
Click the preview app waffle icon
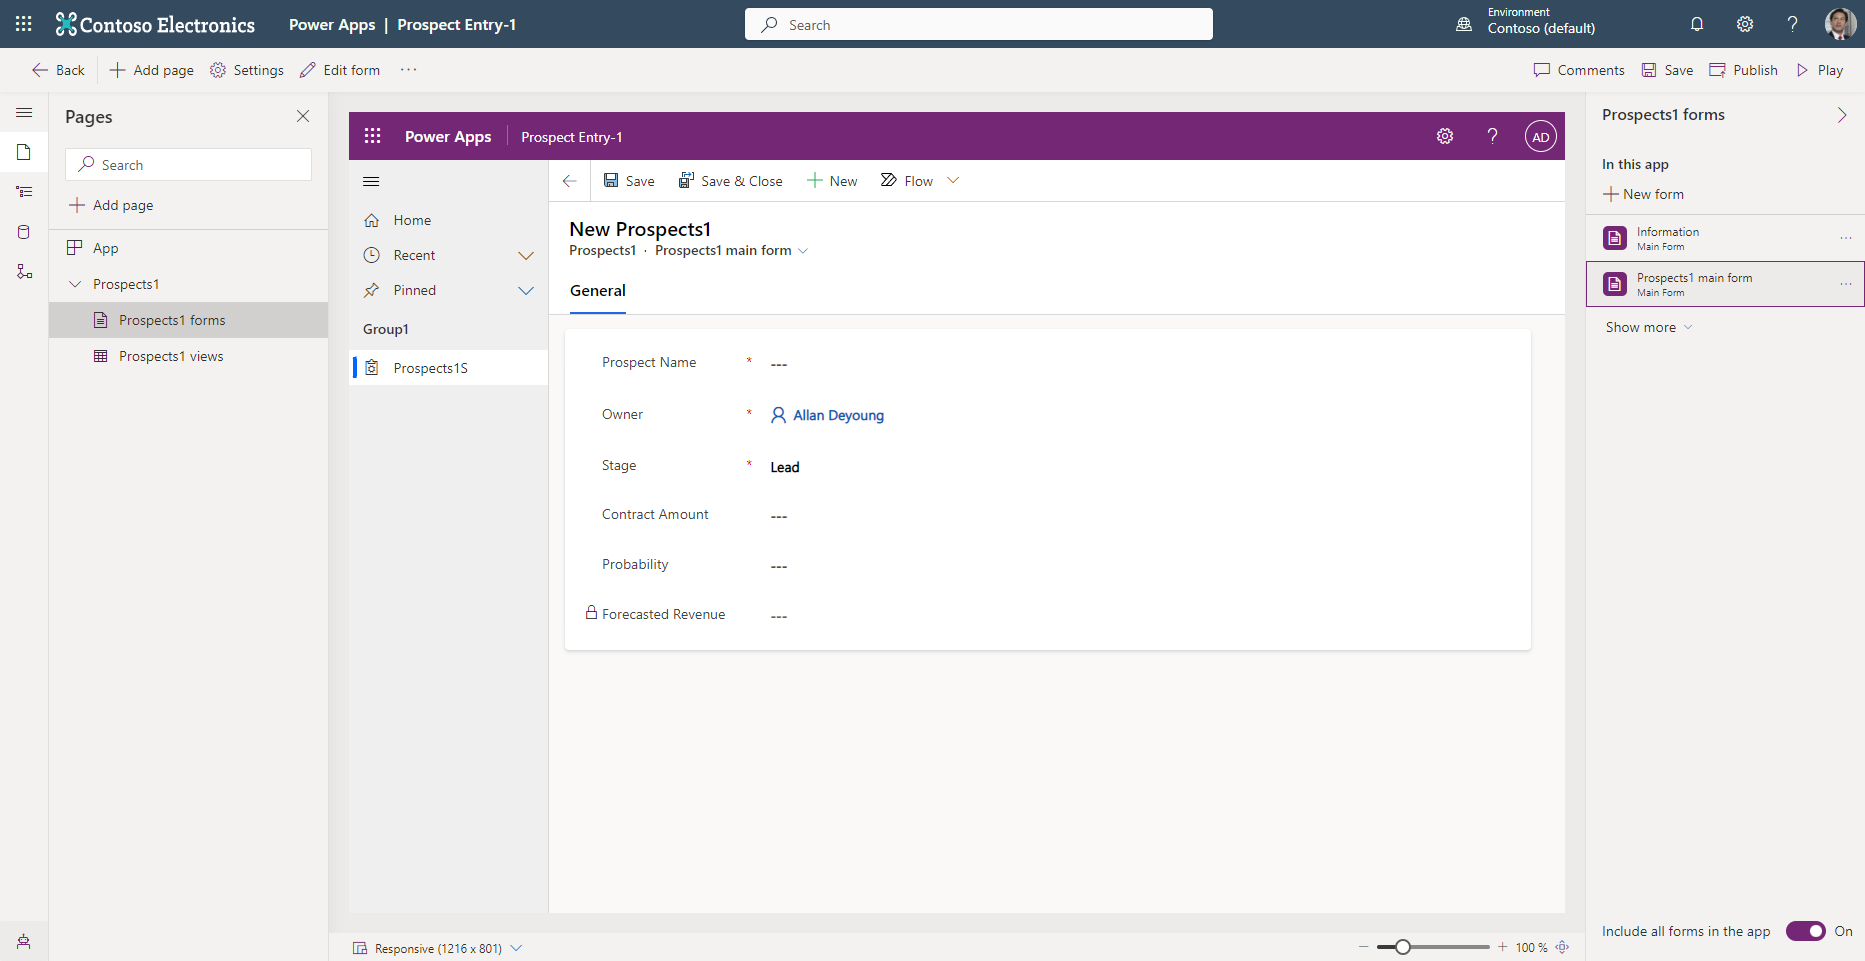pos(373,136)
